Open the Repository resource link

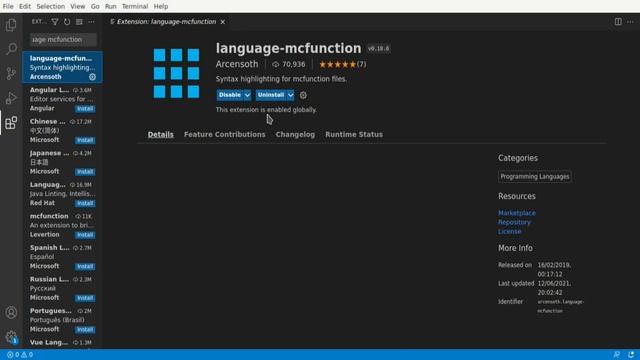(x=514, y=222)
